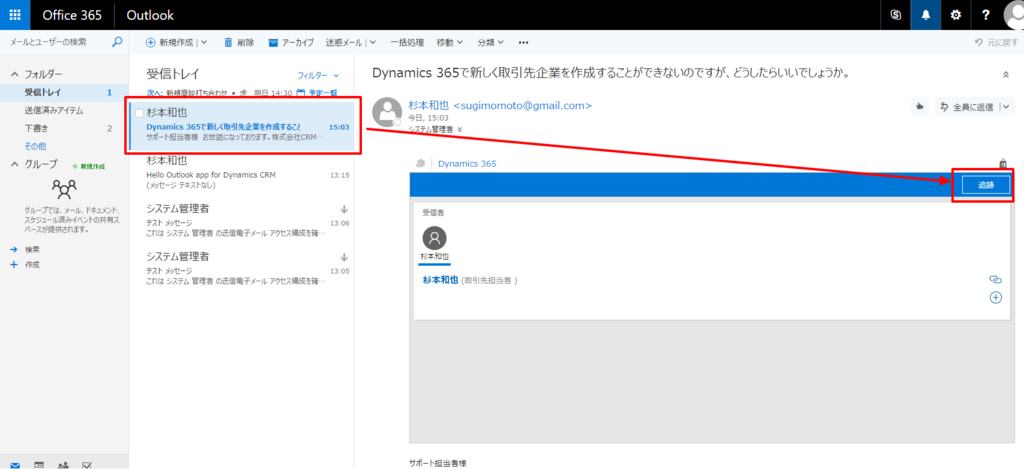Collapse the フォルダー section
1024x469 pixels.
14,74
